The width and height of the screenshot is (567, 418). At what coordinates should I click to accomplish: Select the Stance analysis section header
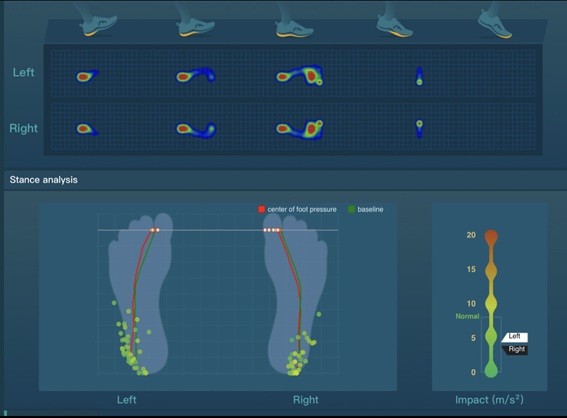tap(43, 180)
